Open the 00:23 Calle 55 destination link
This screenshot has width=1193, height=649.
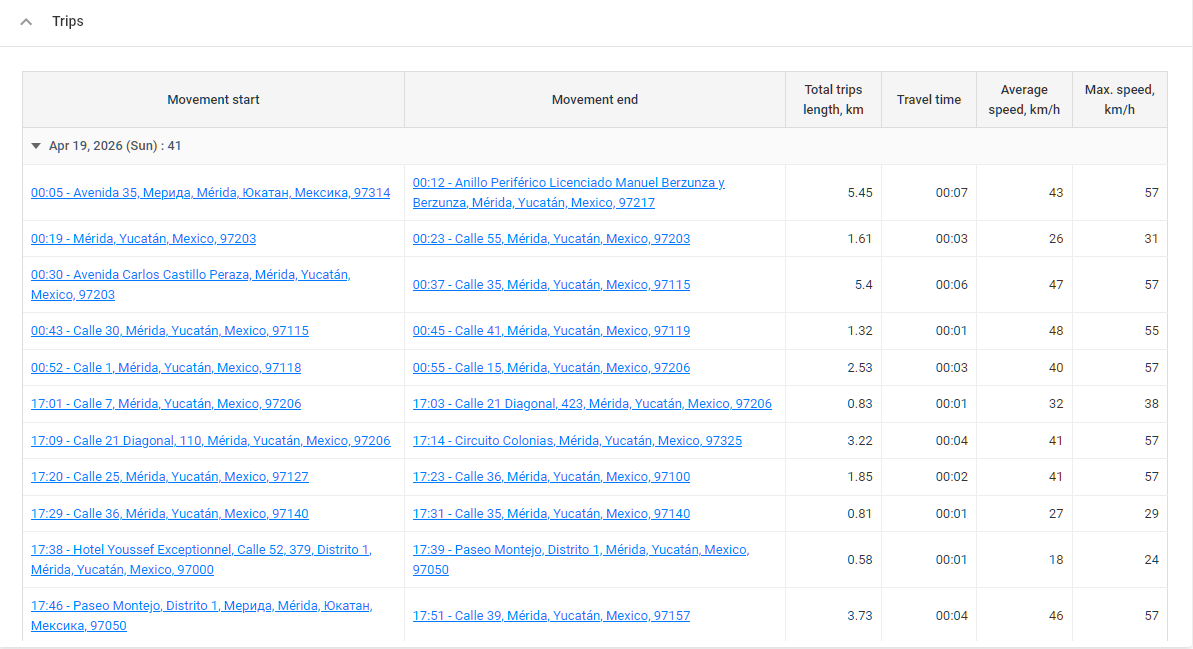pyautogui.click(x=551, y=238)
